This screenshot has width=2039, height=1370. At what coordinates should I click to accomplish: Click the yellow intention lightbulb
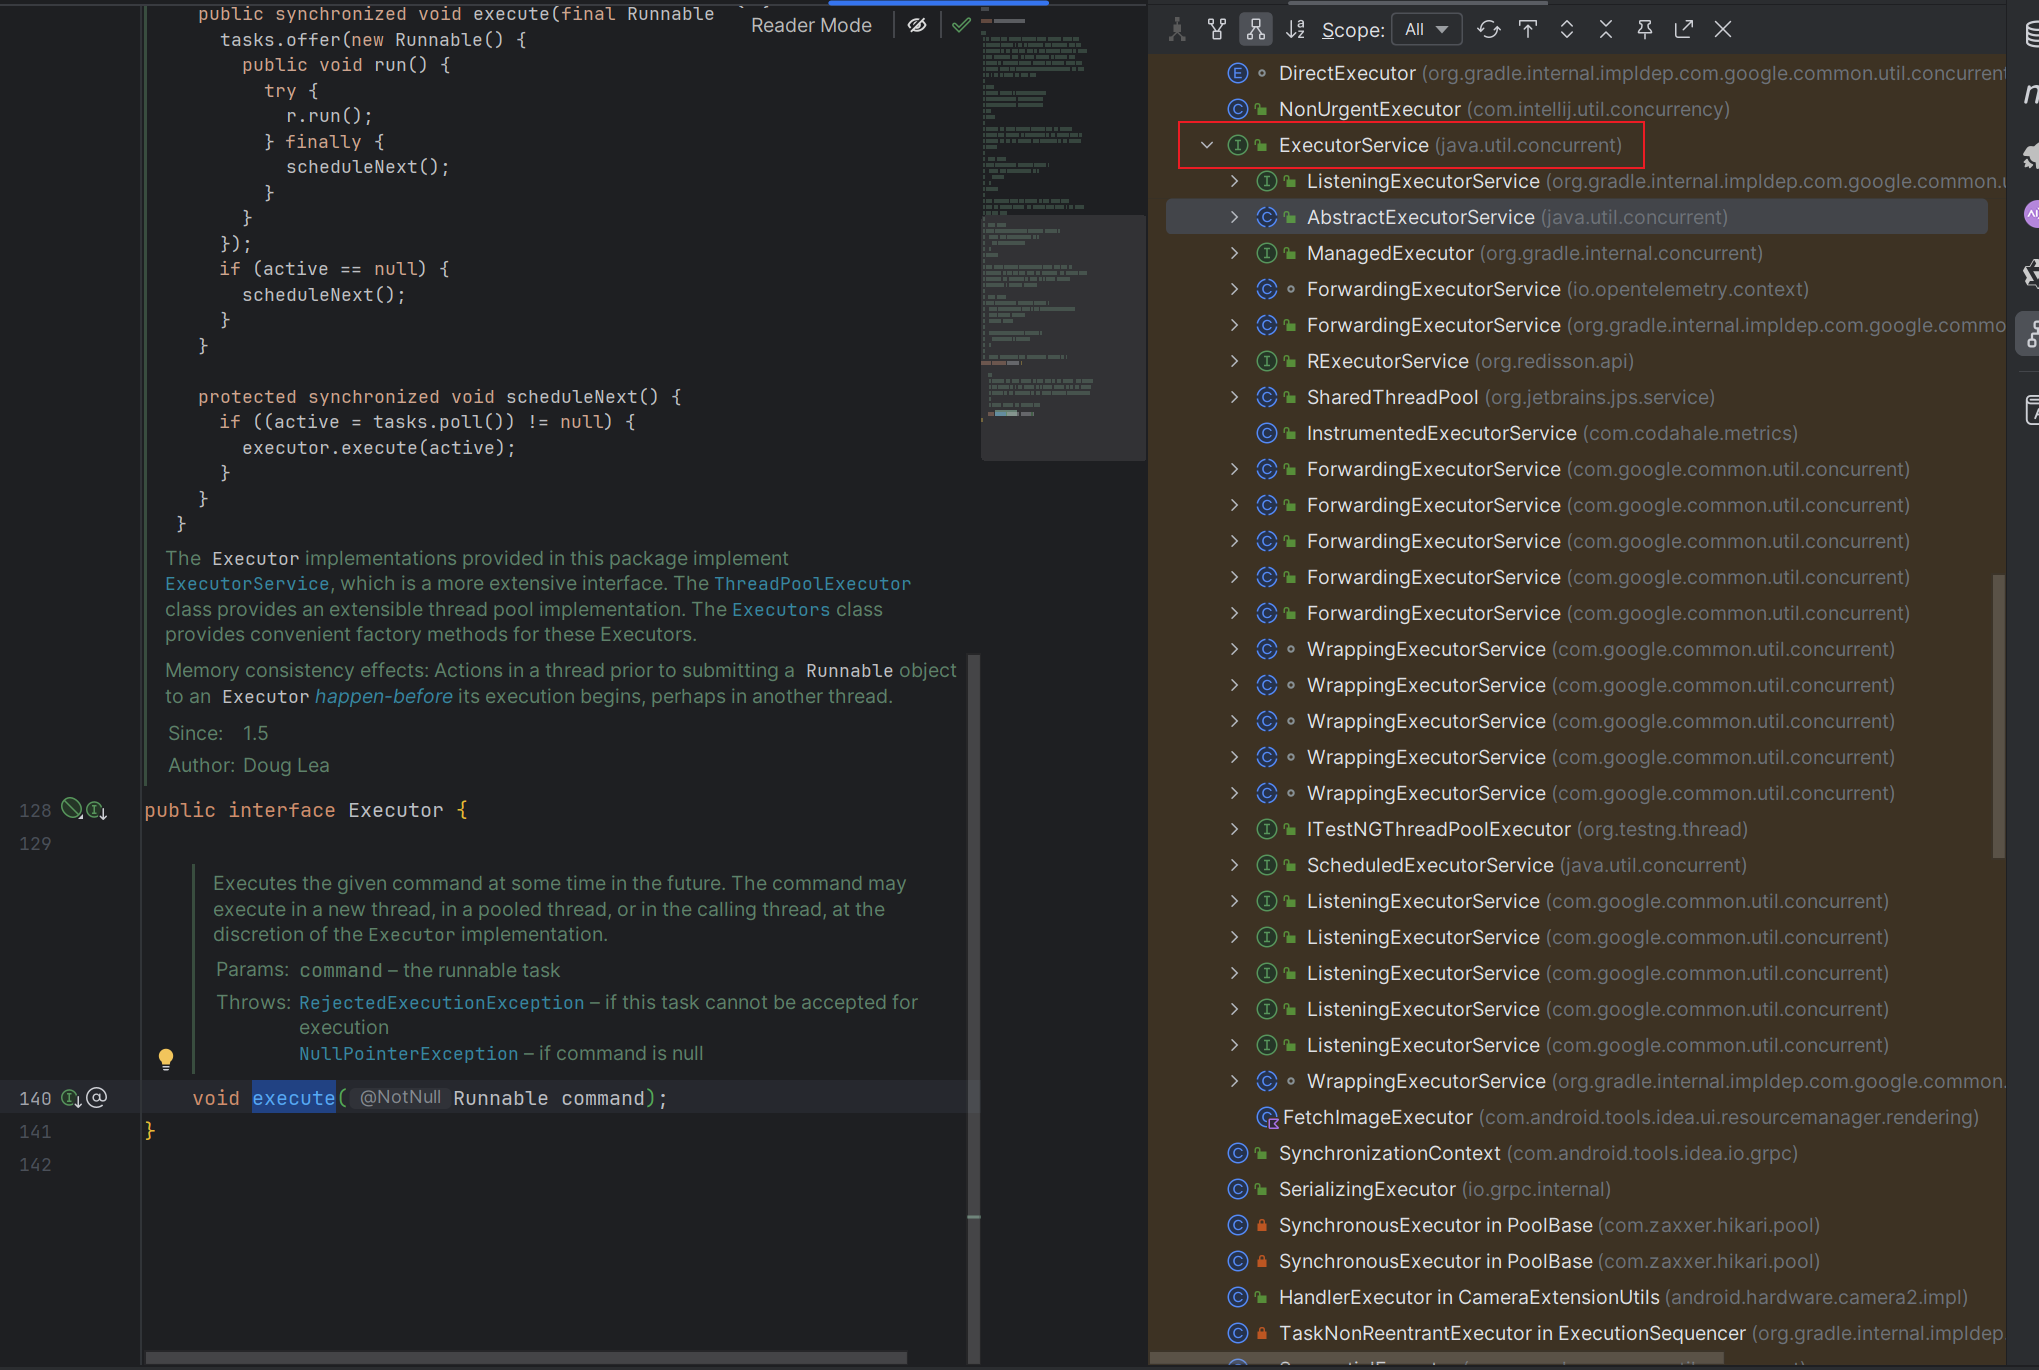tap(166, 1058)
